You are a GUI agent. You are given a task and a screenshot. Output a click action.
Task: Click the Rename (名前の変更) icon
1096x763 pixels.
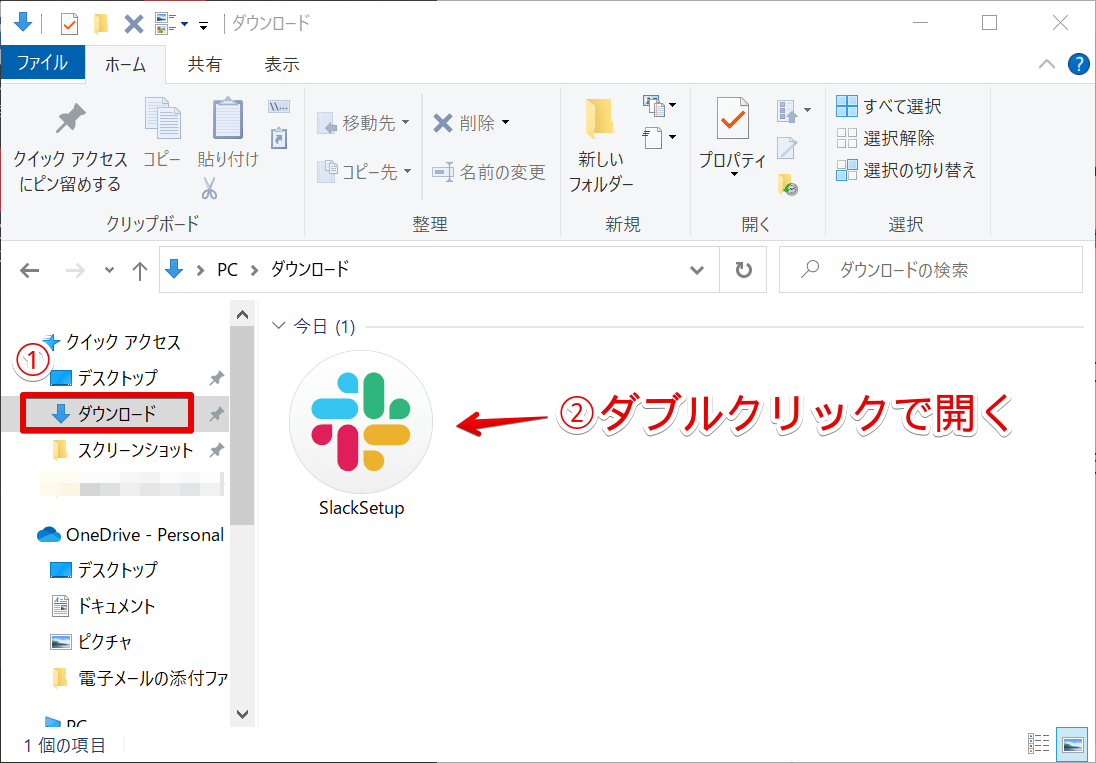pyautogui.click(x=500, y=172)
